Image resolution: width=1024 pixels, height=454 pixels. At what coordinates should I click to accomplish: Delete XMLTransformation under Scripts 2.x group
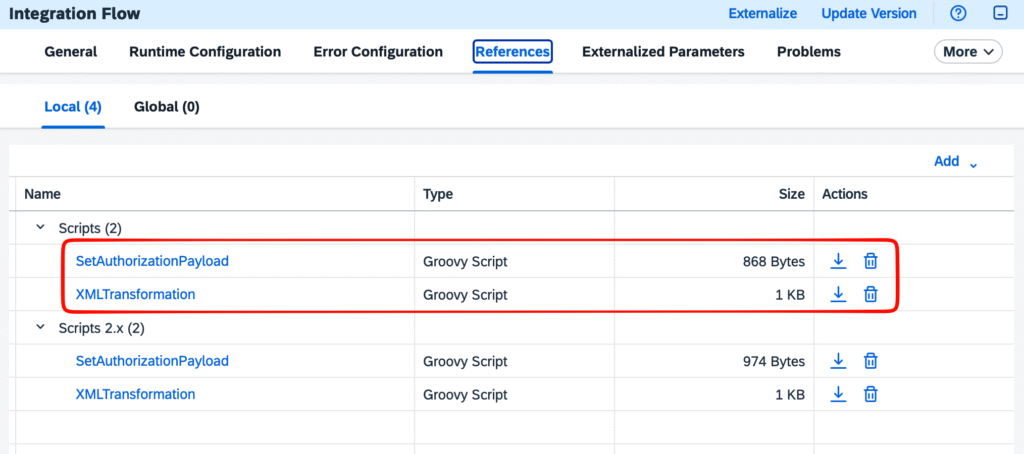[871, 394]
